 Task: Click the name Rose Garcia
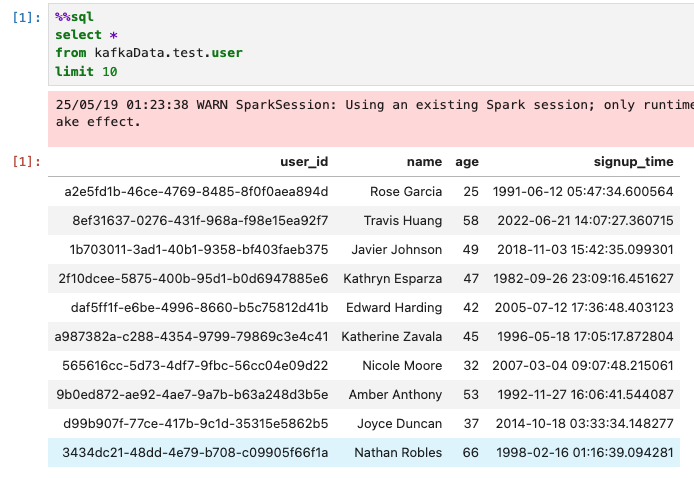tap(406, 191)
